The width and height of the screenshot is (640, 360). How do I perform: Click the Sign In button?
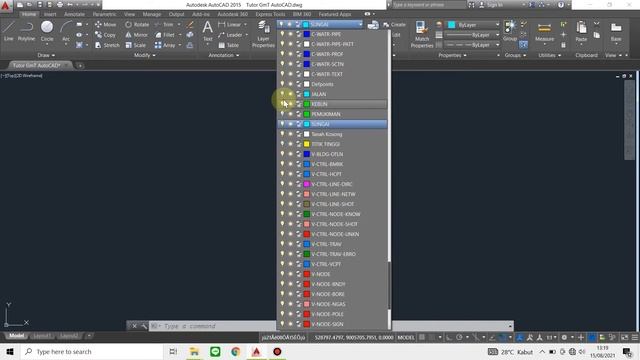coord(491,5)
